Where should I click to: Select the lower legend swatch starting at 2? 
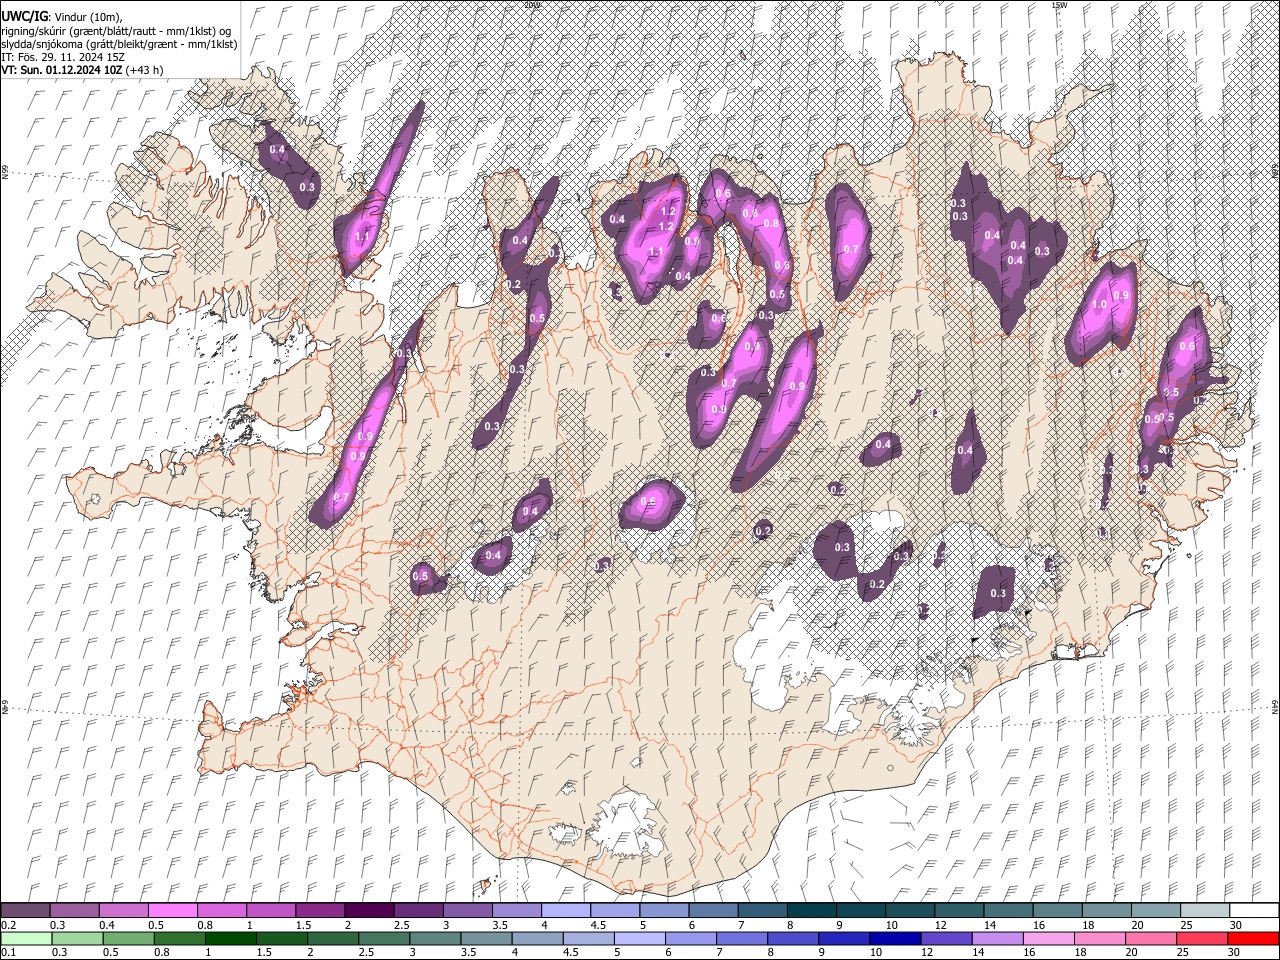[x=334, y=938]
